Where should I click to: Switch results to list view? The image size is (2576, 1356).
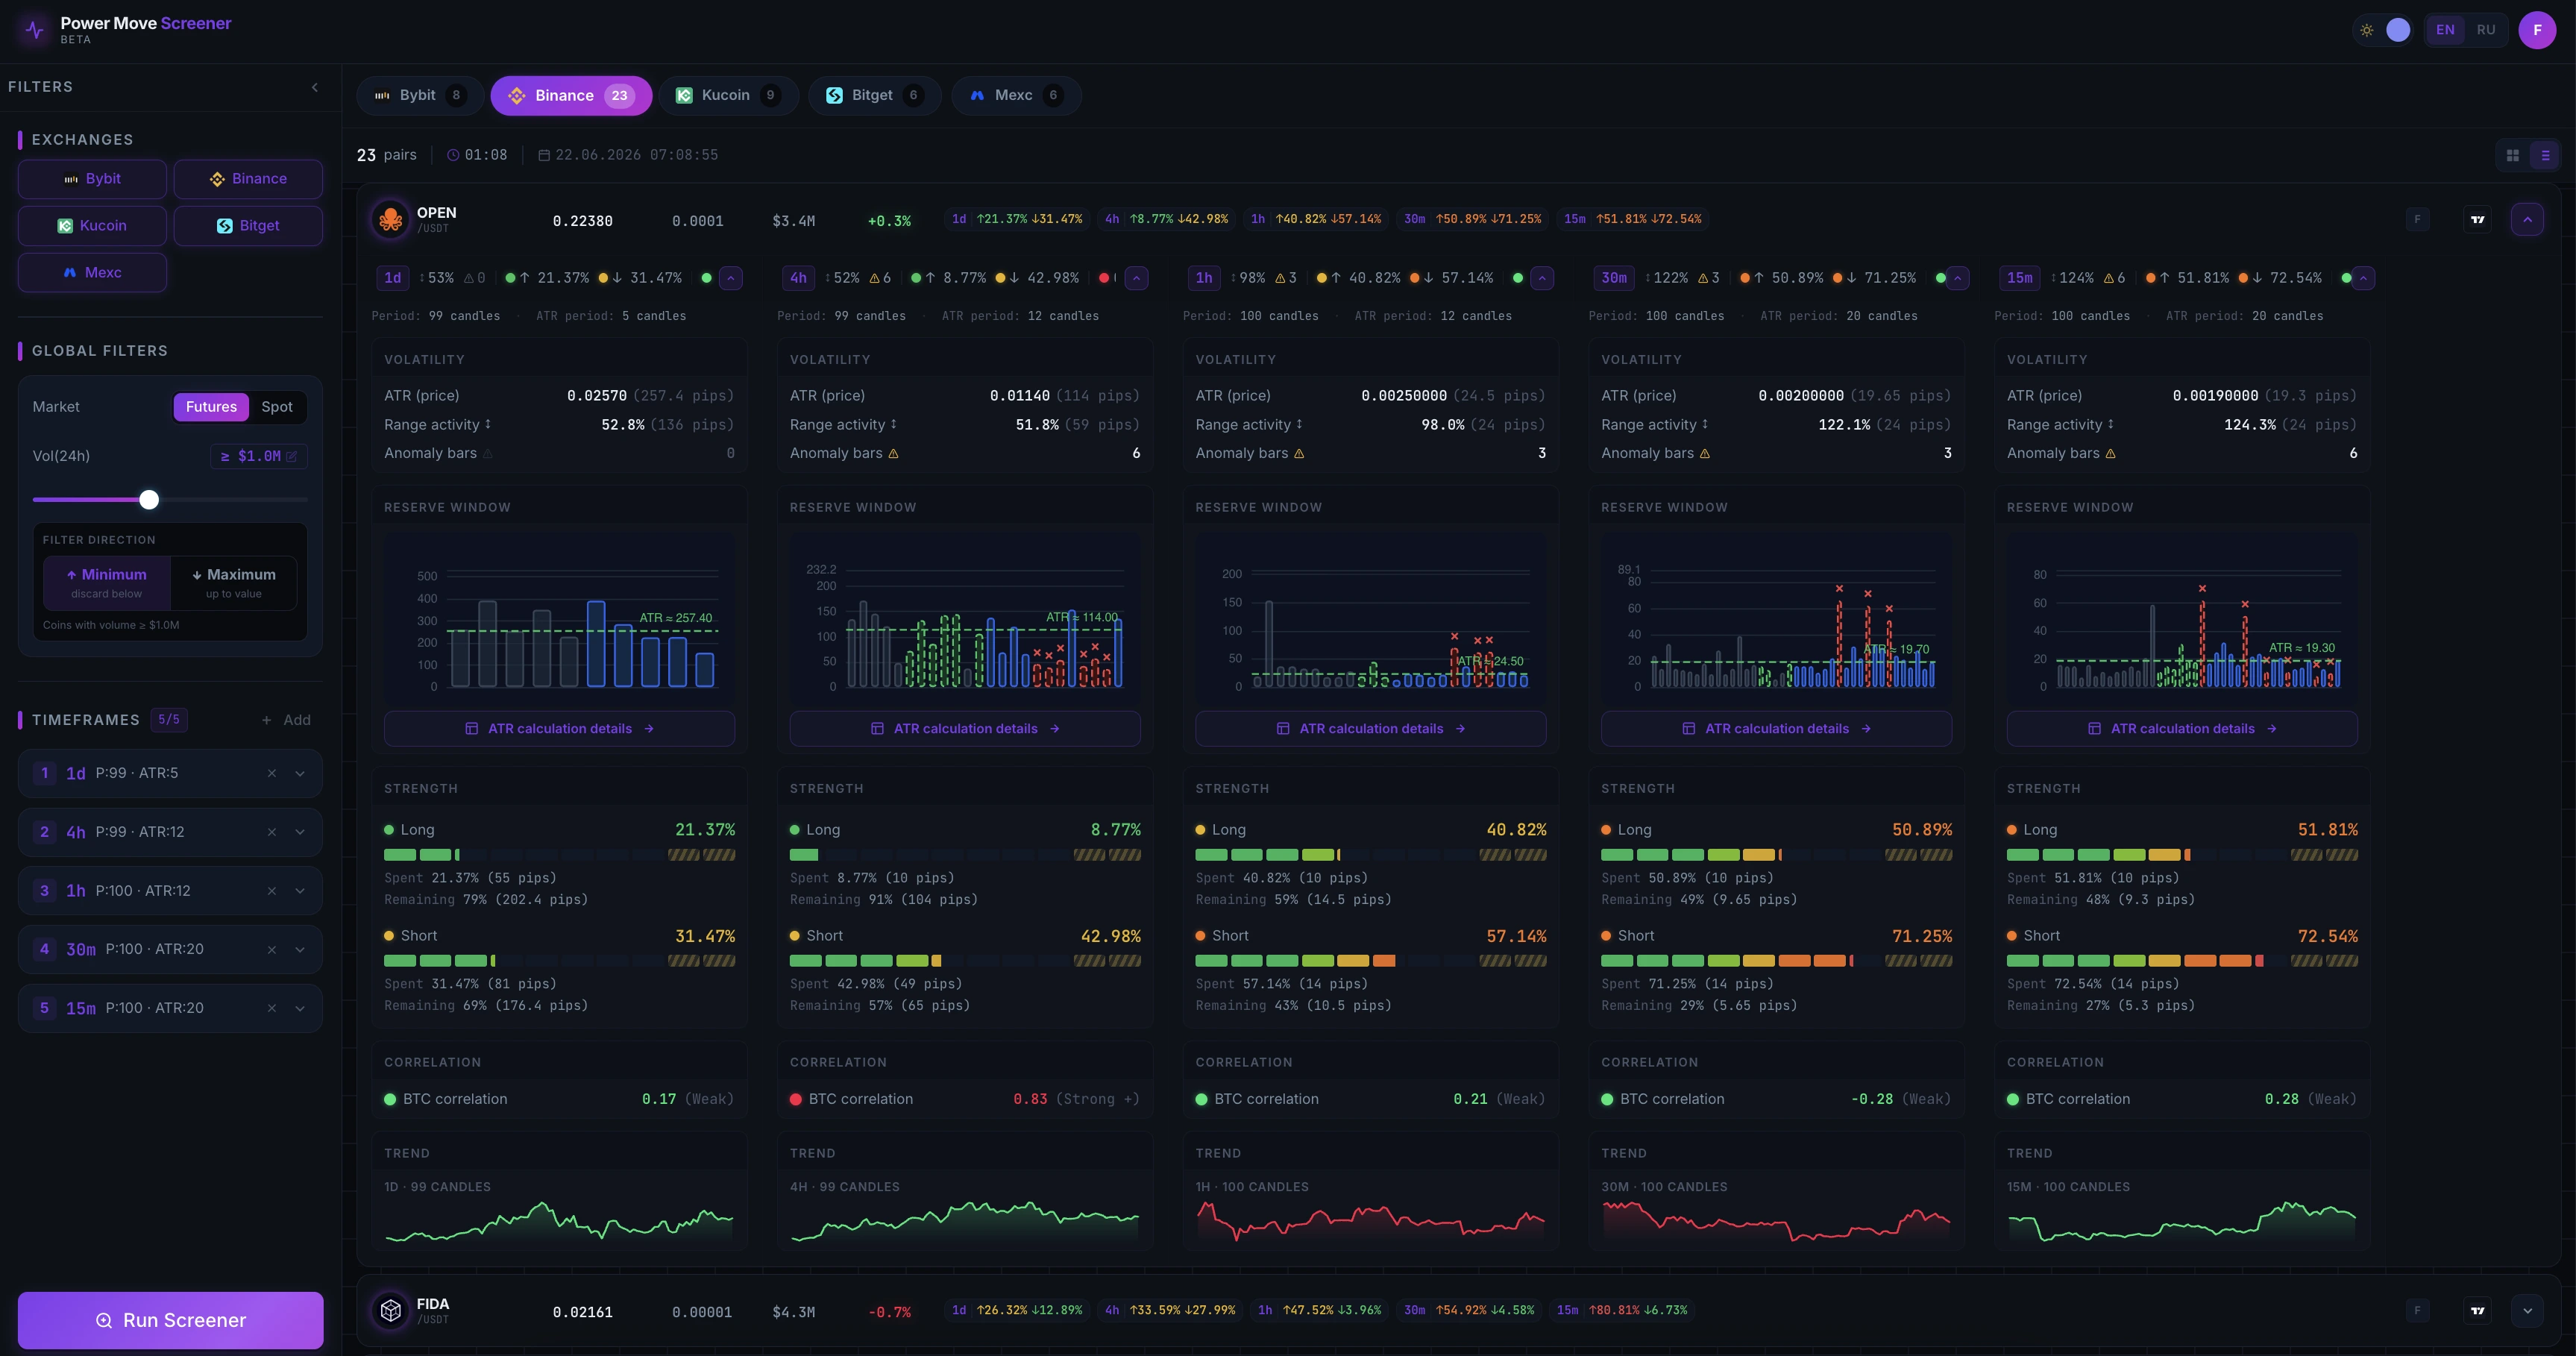pos(2545,155)
